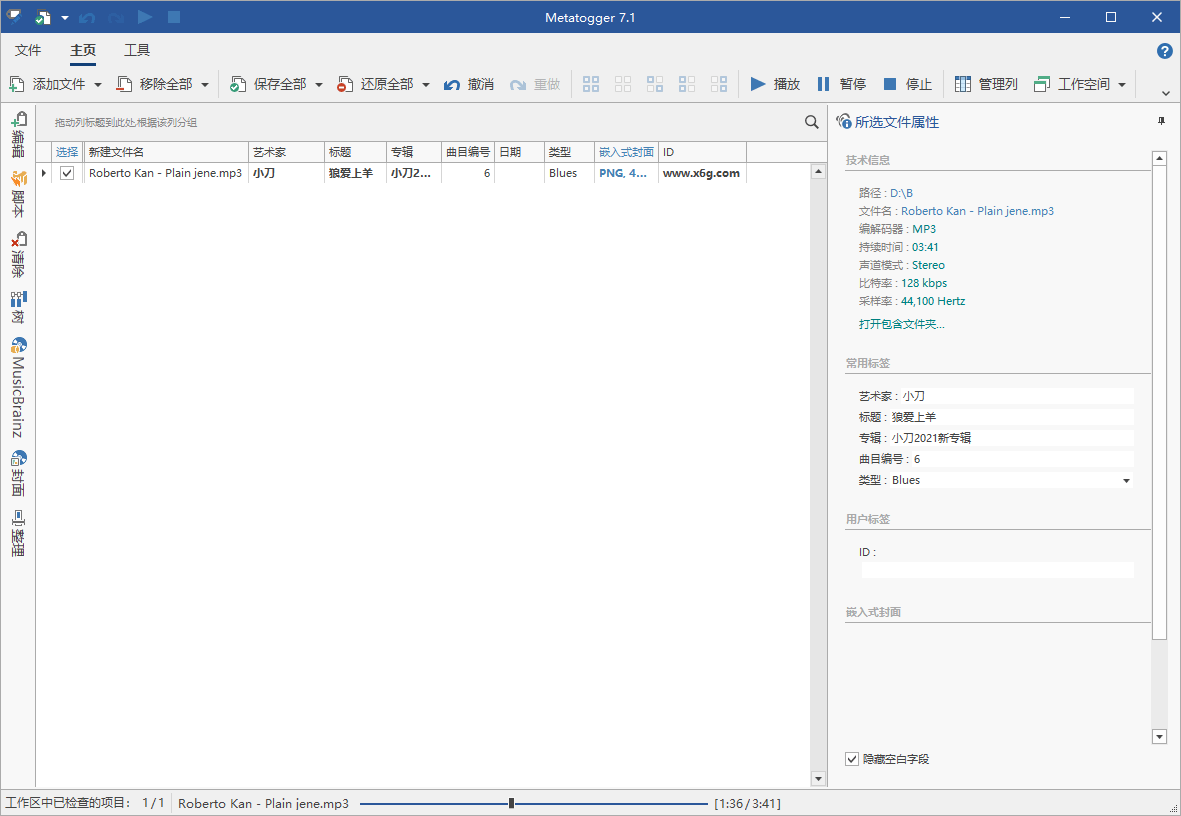Click the quick-access save icon in title bar
This screenshot has width=1181, height=816.
43,17
